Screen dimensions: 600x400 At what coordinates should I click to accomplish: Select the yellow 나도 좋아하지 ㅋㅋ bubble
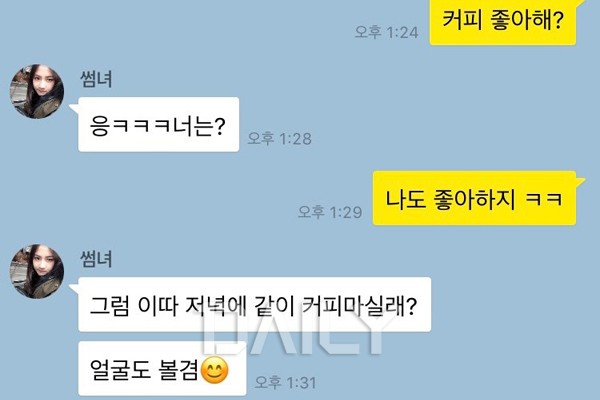pyautogui.click(x=474, y=198)
